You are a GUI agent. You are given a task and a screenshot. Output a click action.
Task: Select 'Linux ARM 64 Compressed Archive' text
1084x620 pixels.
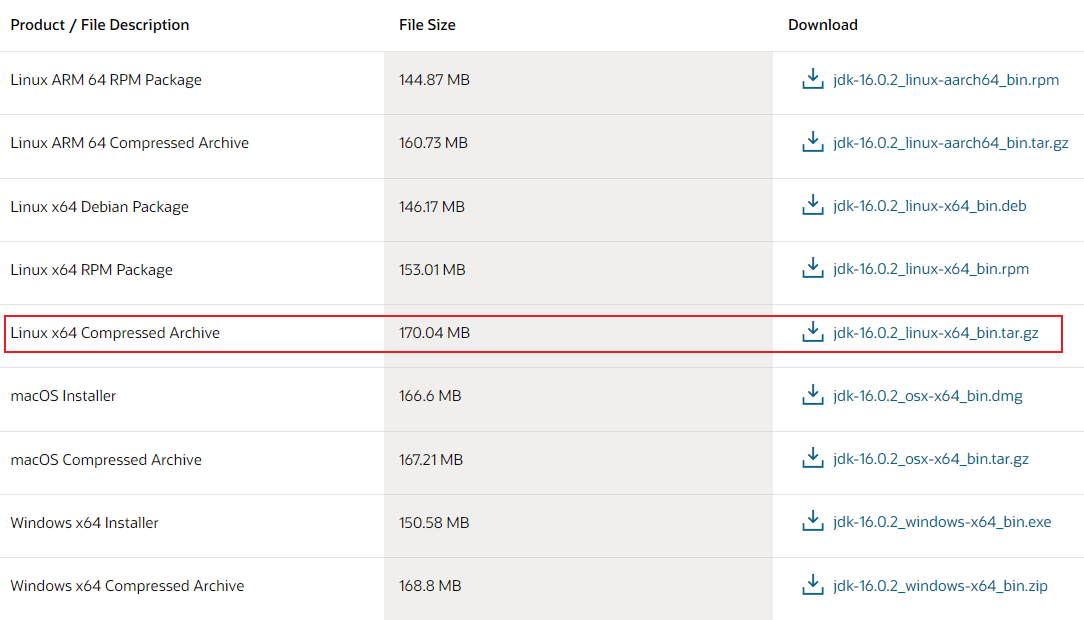[x=129, y=143]
